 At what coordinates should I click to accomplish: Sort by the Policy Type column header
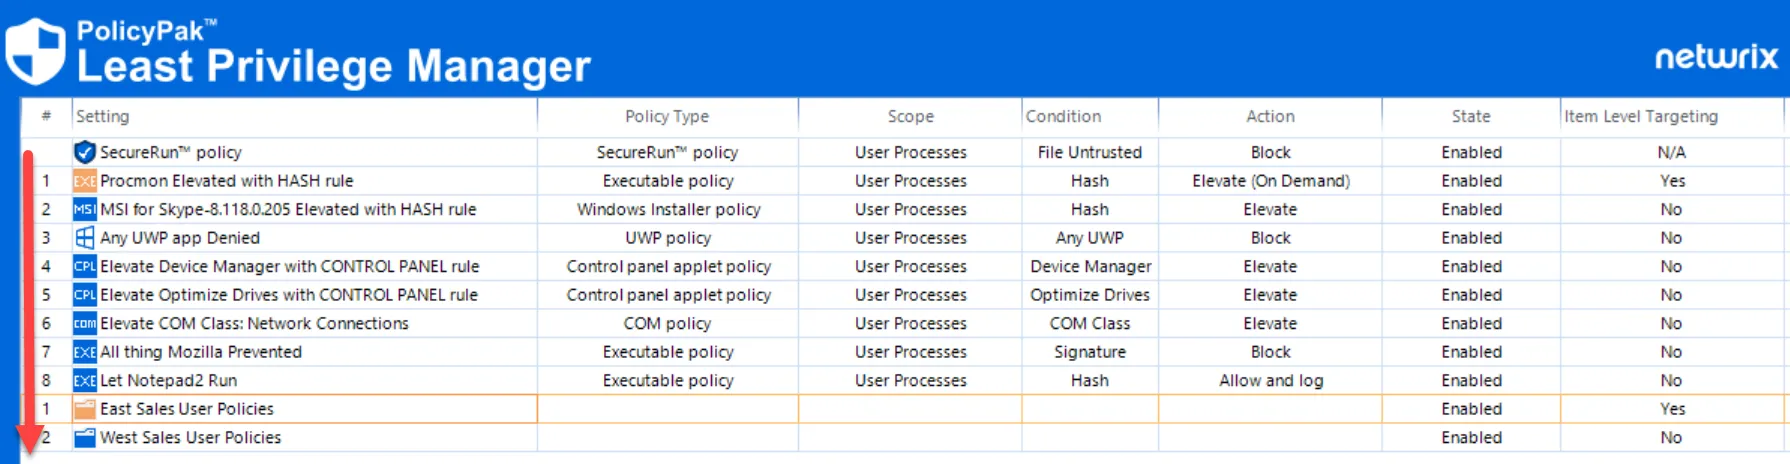[x=667, y=116]
